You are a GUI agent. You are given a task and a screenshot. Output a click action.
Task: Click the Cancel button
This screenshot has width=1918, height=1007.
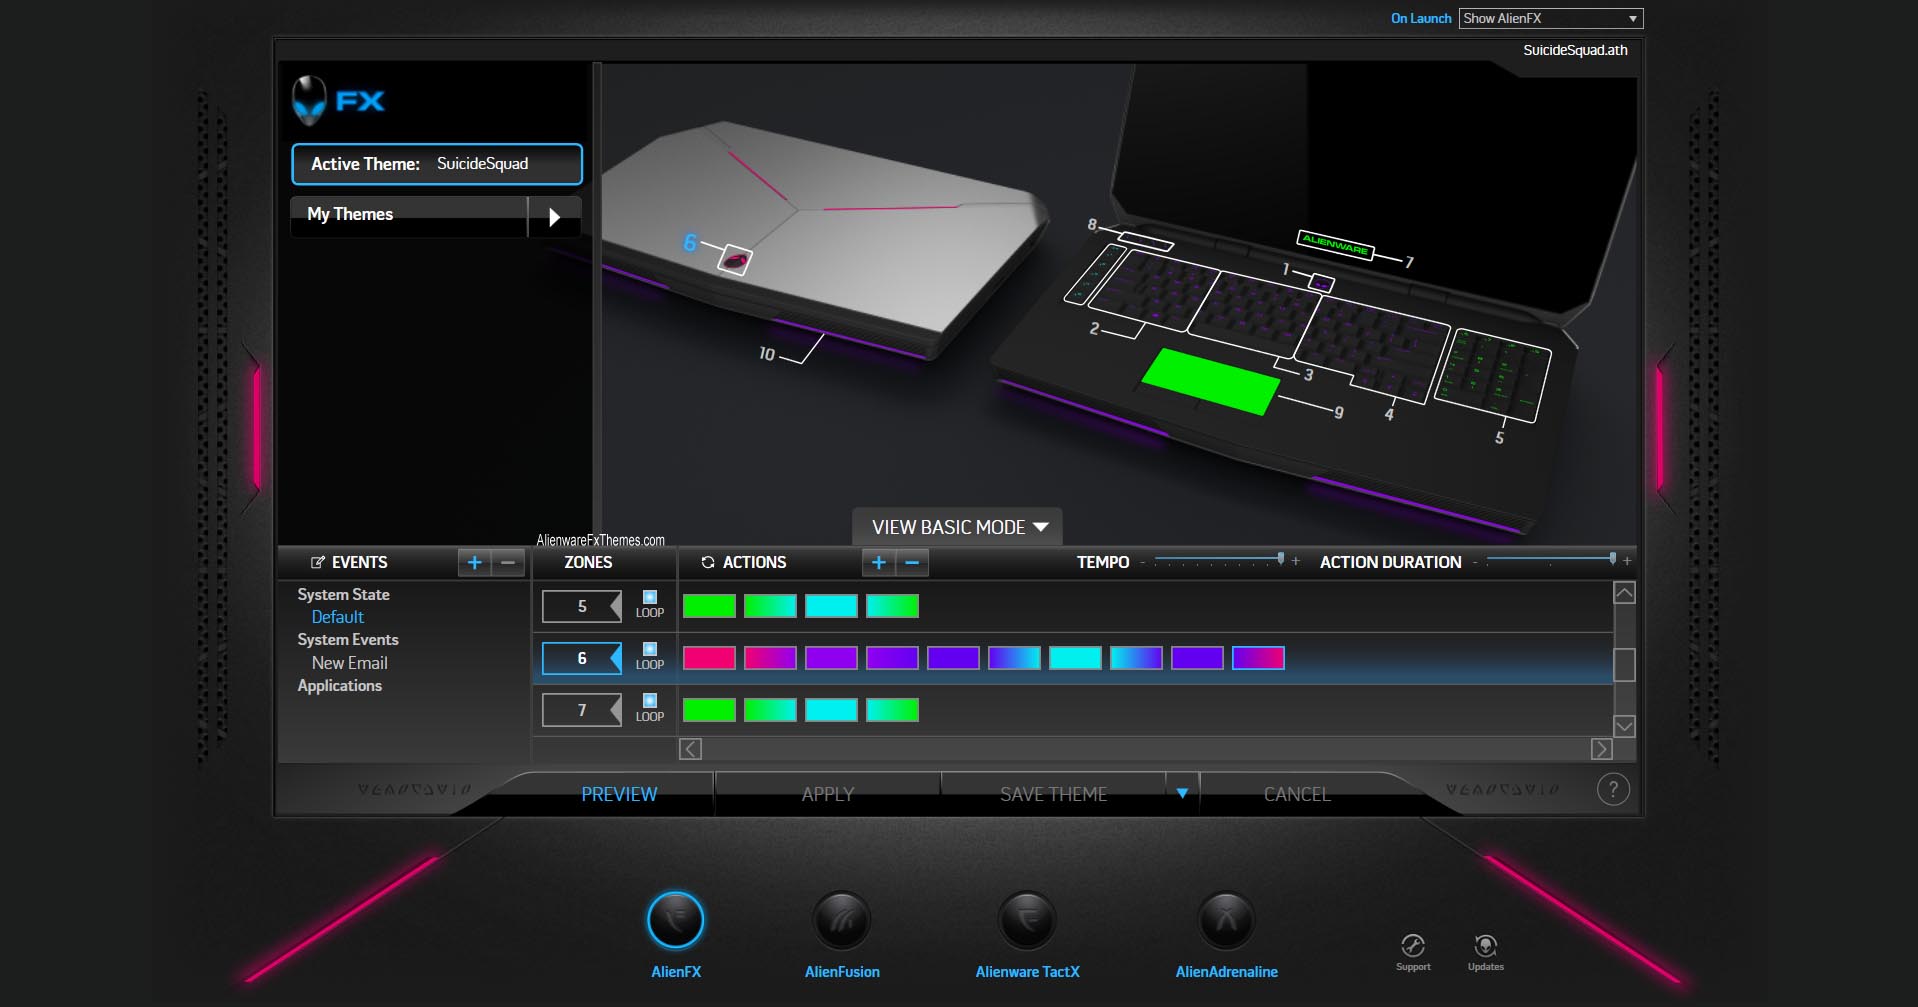1297,794
